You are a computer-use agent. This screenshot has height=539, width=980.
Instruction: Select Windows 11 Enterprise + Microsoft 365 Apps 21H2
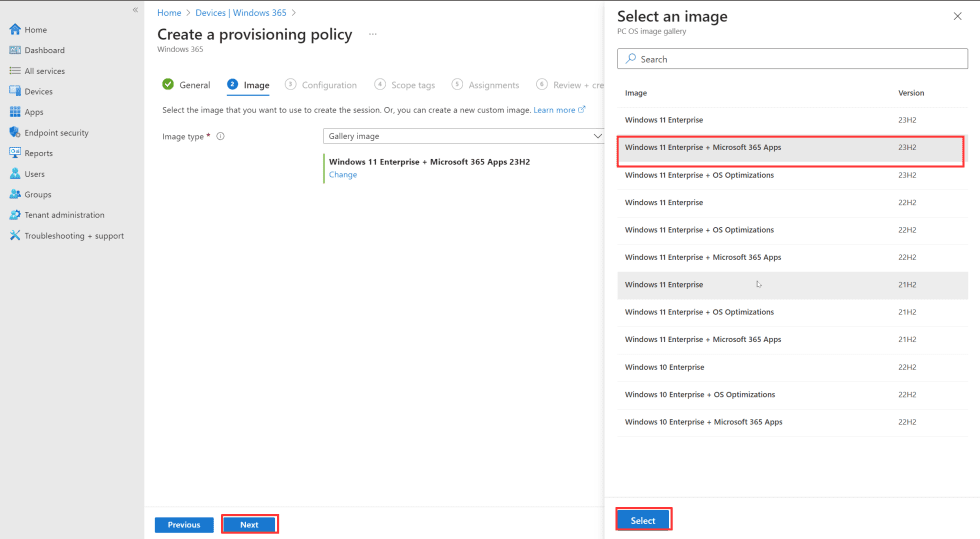pyautogui.click(x=792, y=340)
